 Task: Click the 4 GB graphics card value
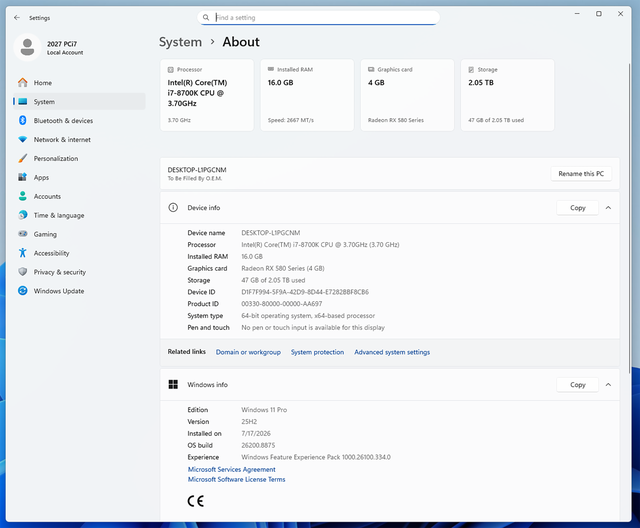click(x=376, y=82)
